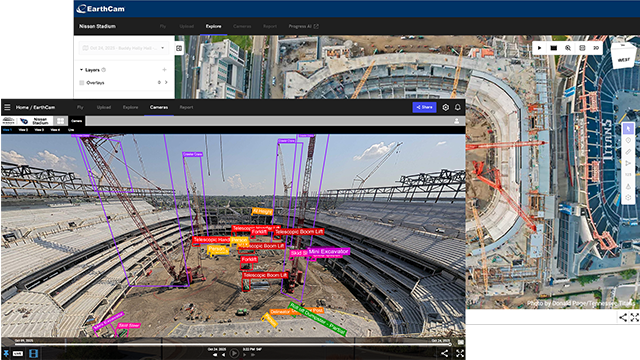Screen dimensions: 640x360
Task: Click the play button in the map toolbar
Action: [x=540, y=48]
